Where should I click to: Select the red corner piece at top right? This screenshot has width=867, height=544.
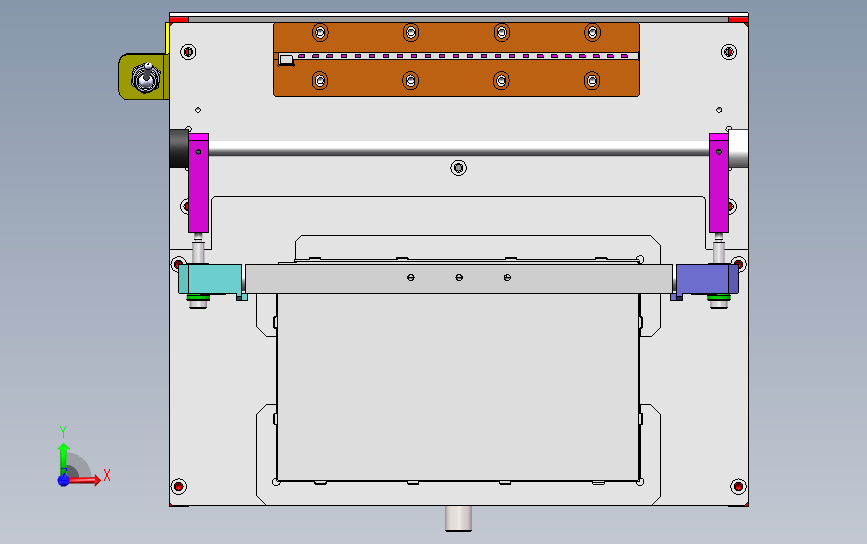click(738, 20)
